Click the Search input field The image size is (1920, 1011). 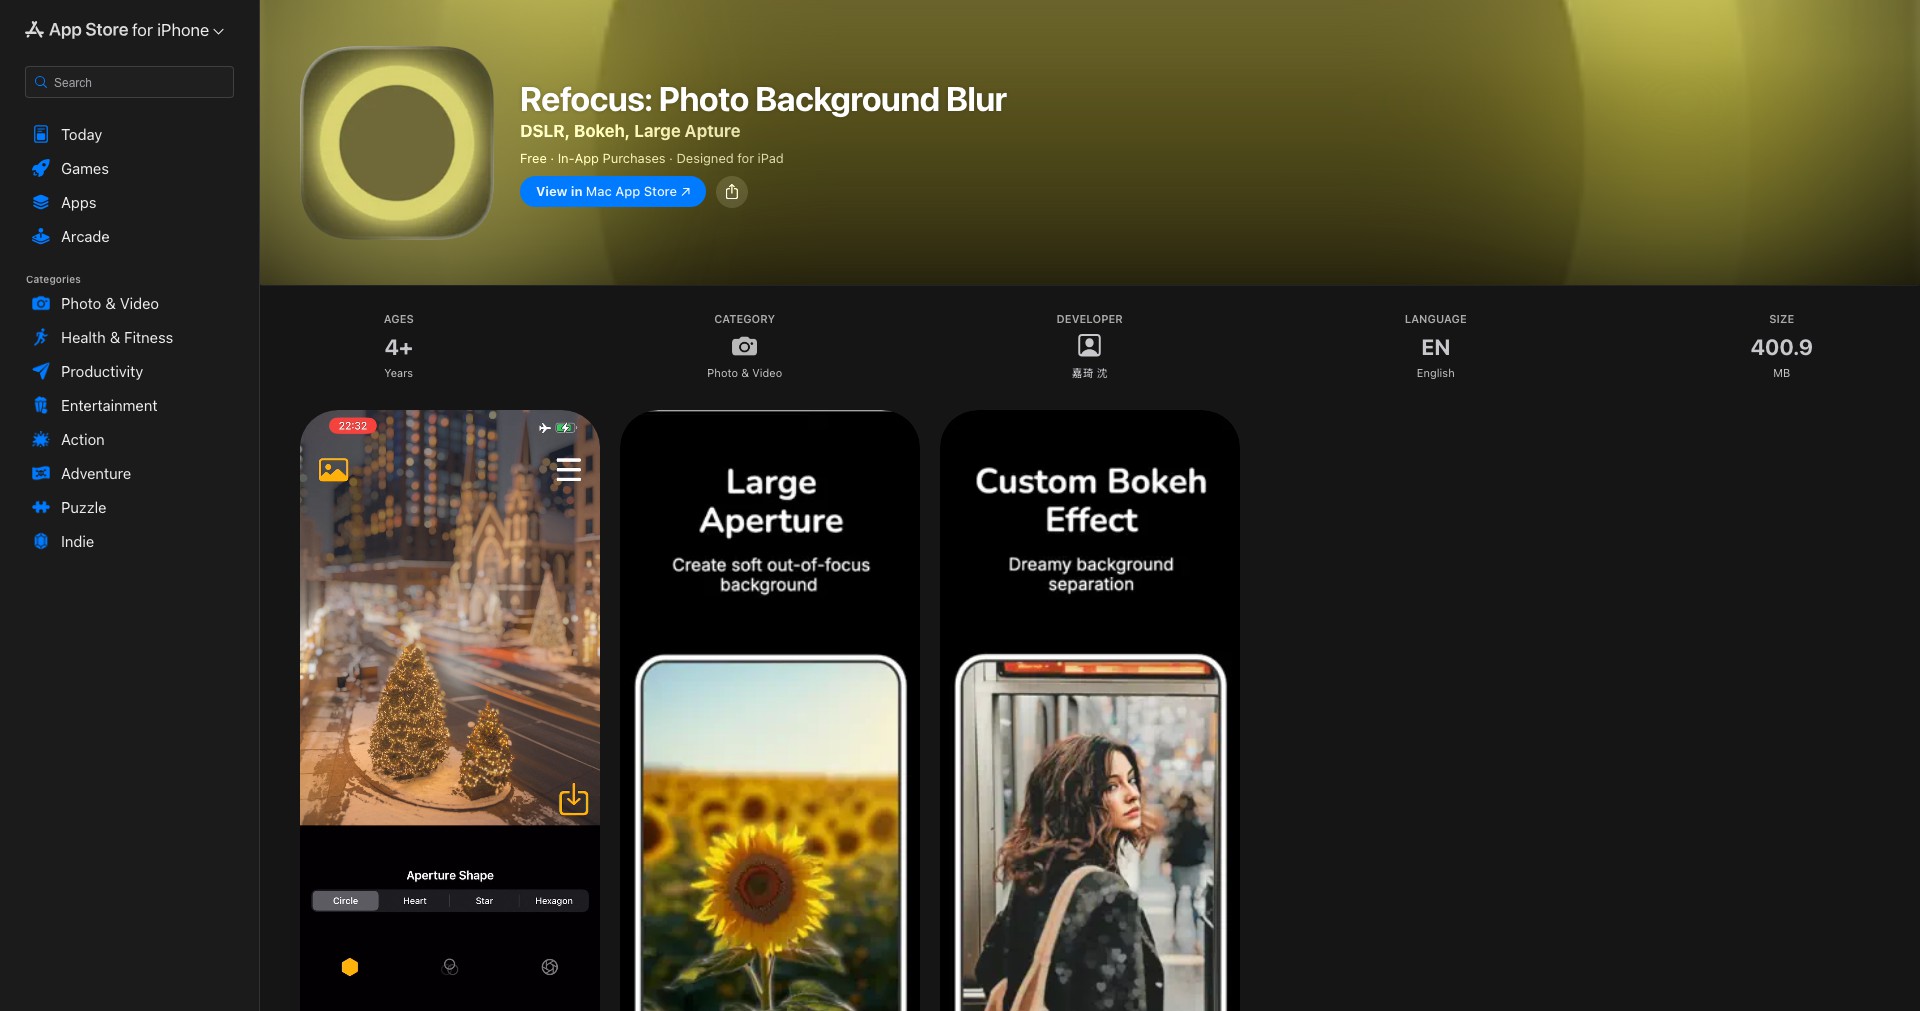[129, 82]
